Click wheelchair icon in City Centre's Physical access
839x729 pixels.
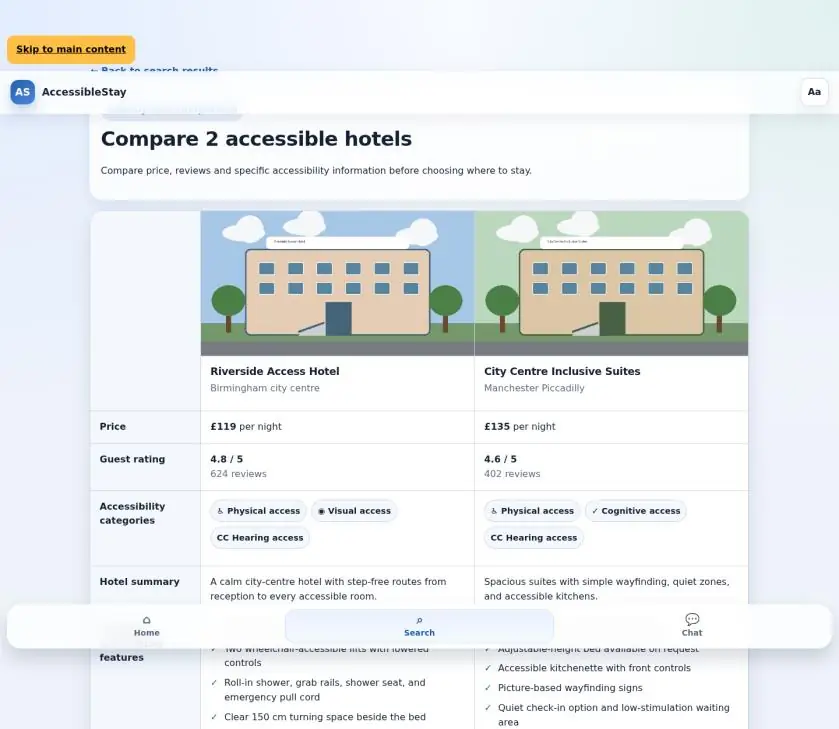coord(494,511)
